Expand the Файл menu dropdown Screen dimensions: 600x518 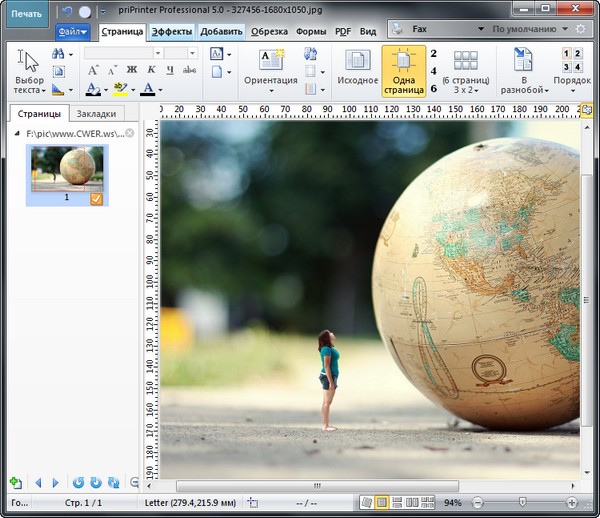72,31
